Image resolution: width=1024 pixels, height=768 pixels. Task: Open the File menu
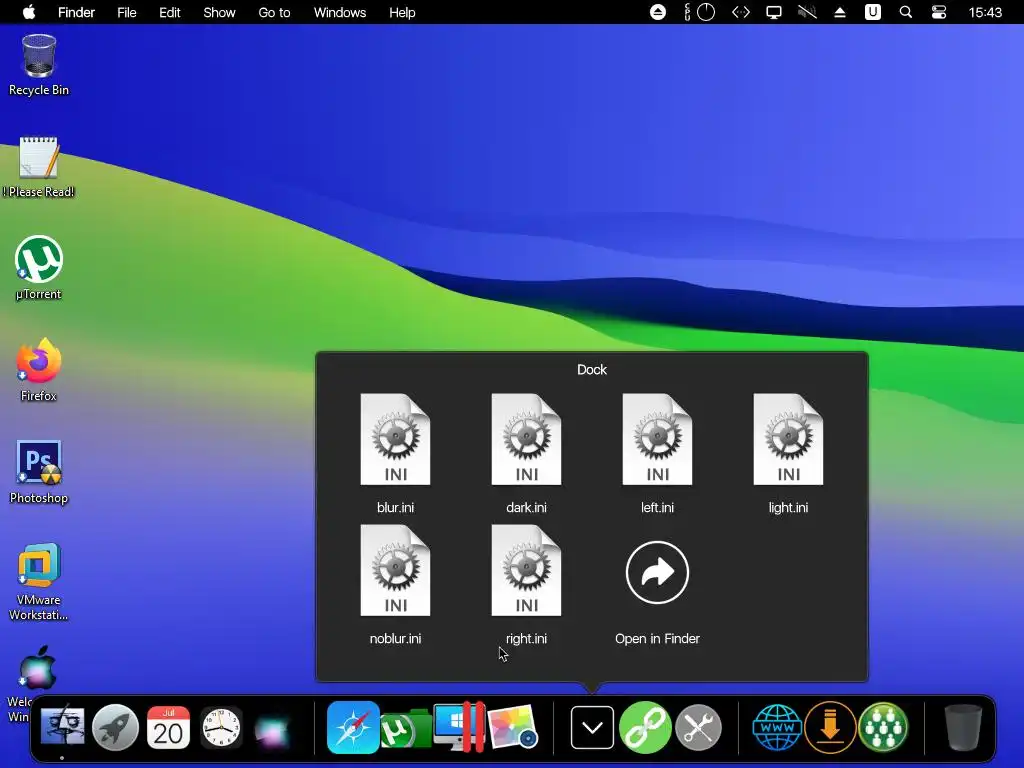(127, 12)
